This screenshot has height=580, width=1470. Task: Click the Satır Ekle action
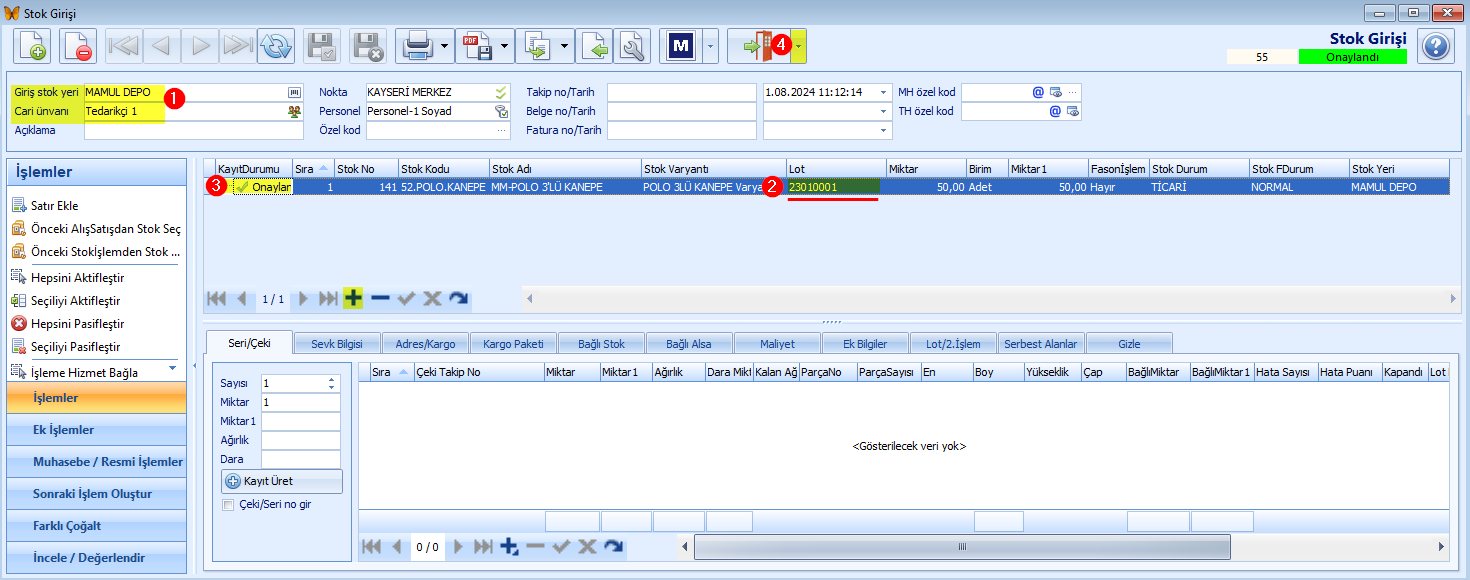(x=45, y=205)
